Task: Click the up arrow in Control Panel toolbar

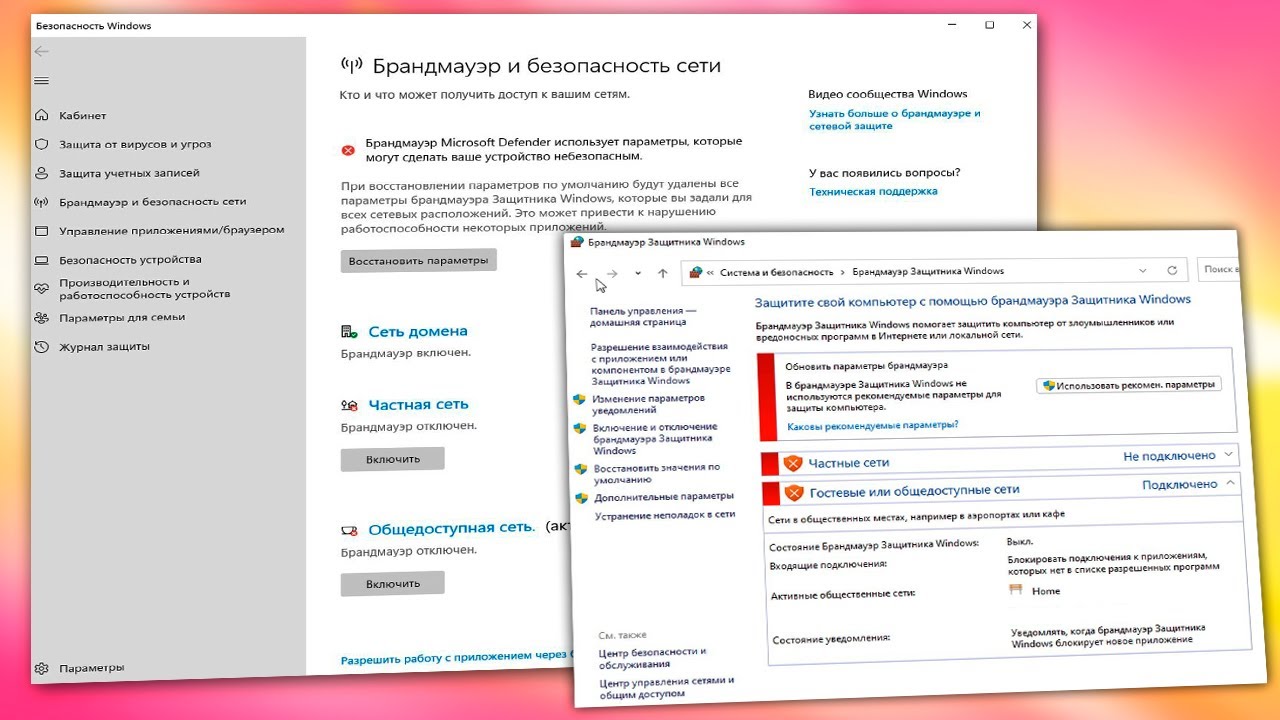Action: [662, 273]
